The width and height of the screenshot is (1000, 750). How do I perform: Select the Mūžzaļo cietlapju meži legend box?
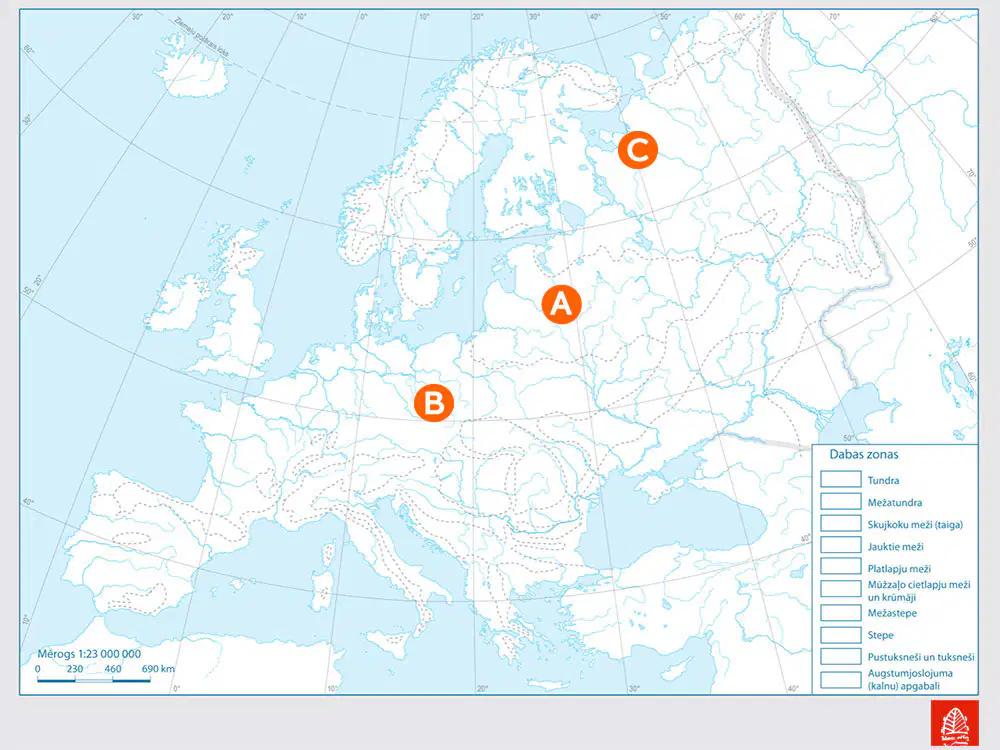(x=841, y=589)
